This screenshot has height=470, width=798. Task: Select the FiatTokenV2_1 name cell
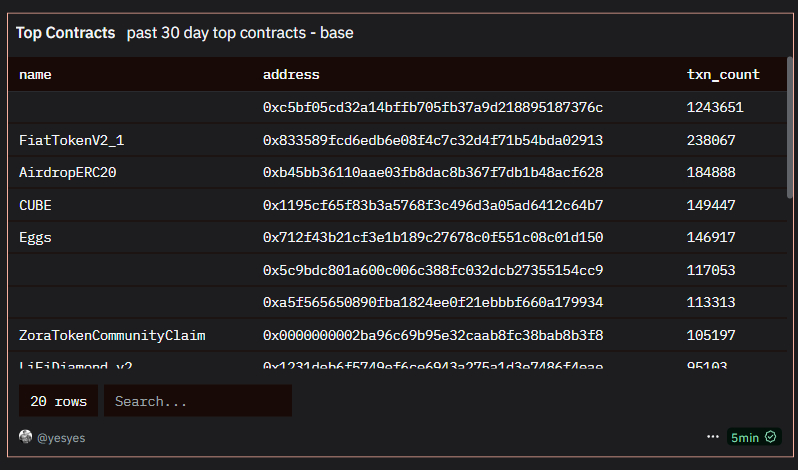pyautogui.click(x=72, y=140)
